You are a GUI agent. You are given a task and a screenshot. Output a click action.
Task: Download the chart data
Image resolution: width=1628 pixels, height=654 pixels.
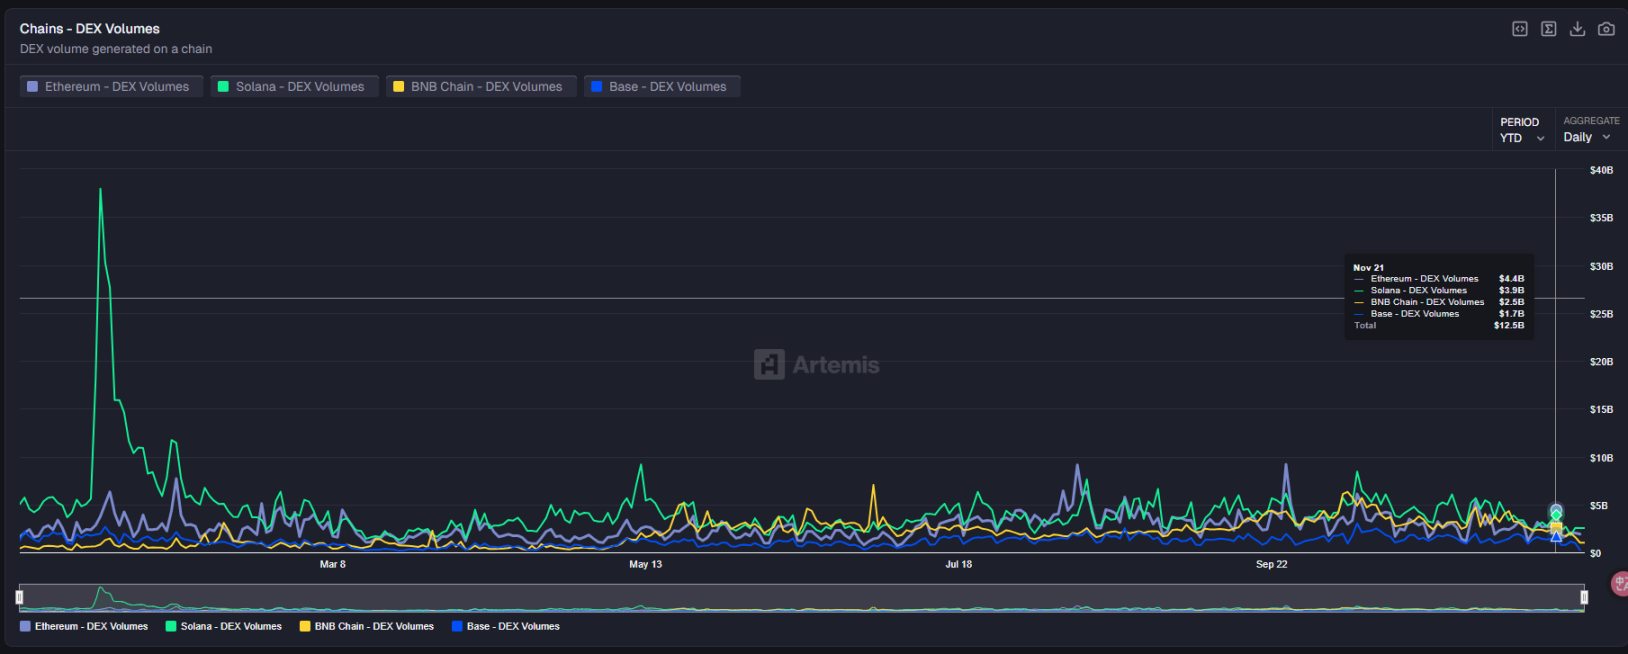[x=1577, y=29]
